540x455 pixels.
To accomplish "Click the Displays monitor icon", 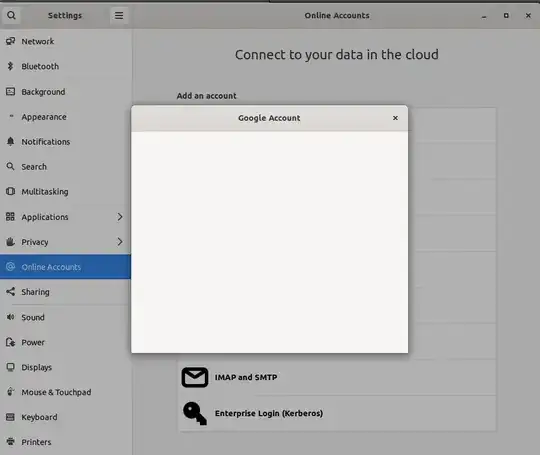I will [10, 367].
